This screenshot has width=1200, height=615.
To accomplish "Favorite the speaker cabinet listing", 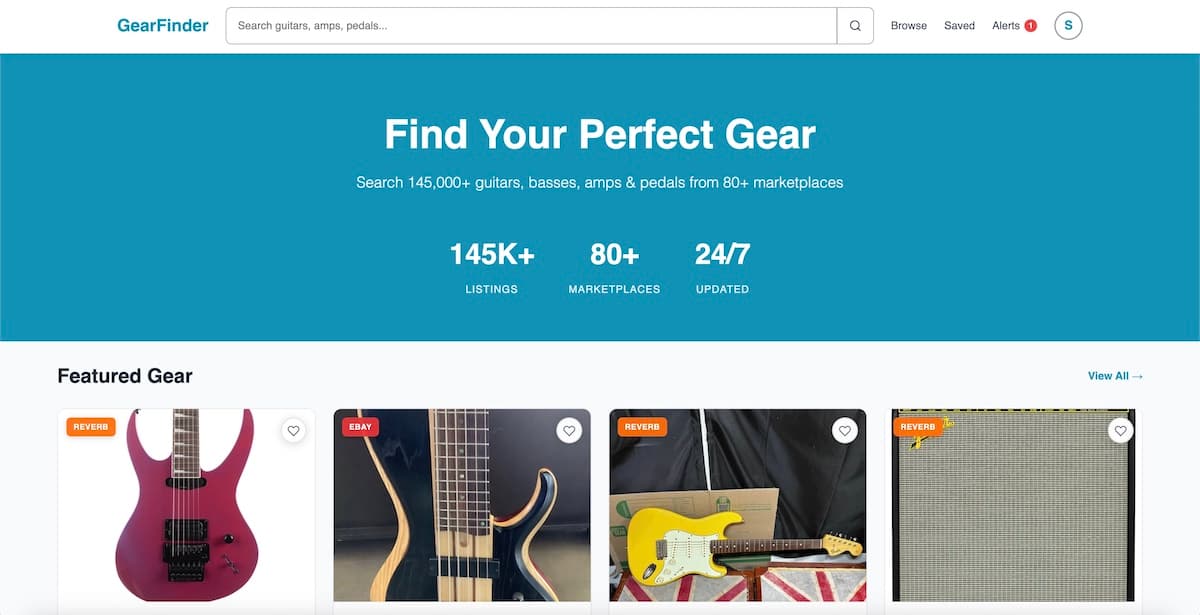I will coord(1118,430).
